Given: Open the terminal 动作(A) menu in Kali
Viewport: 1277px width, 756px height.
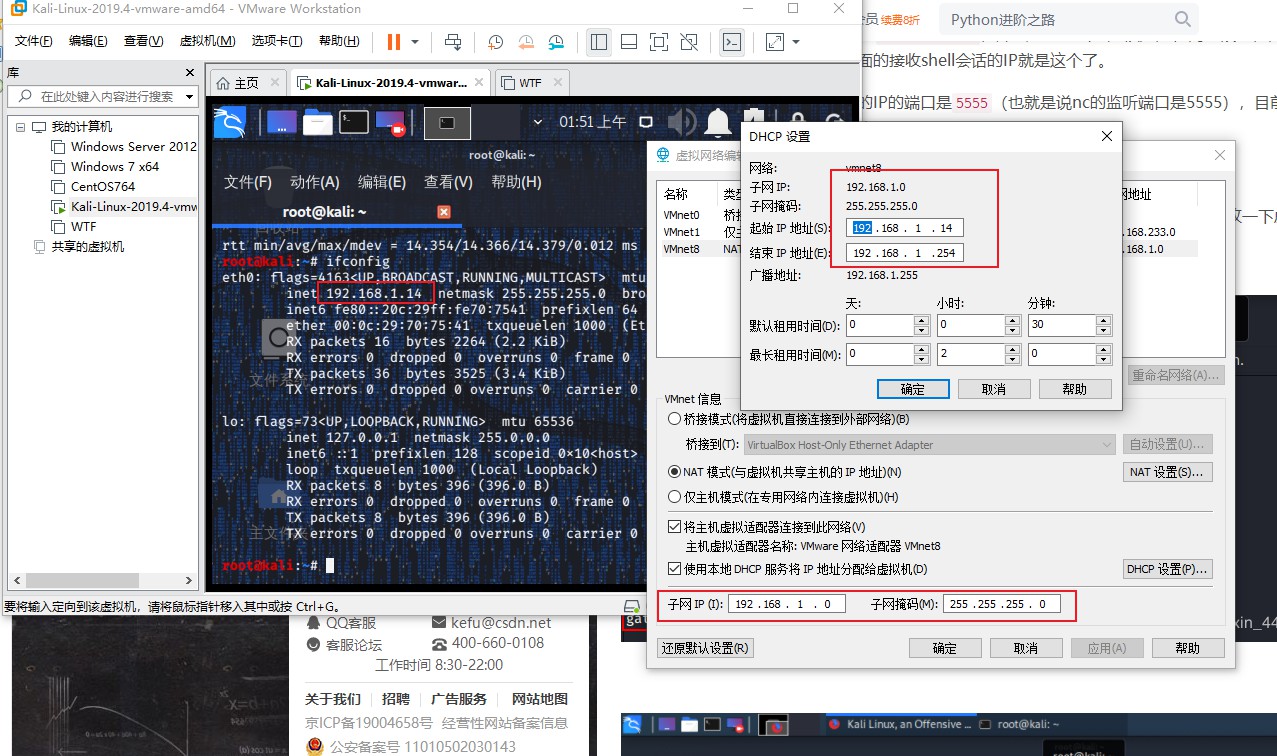Looking at the screenshot, I should (315, 182).
